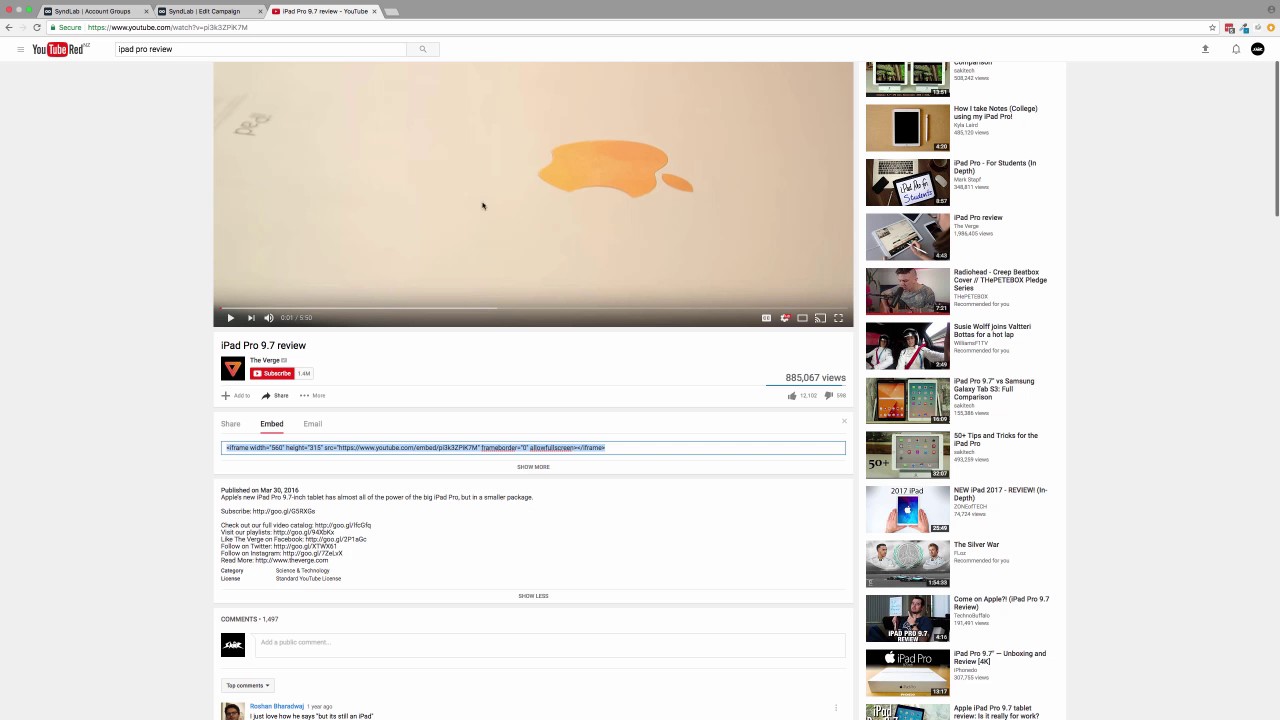The width and height of the screenshot is (1280, 720).
Task: Open How I take Notes (College) video thumbnail
Action: [908, 128]
